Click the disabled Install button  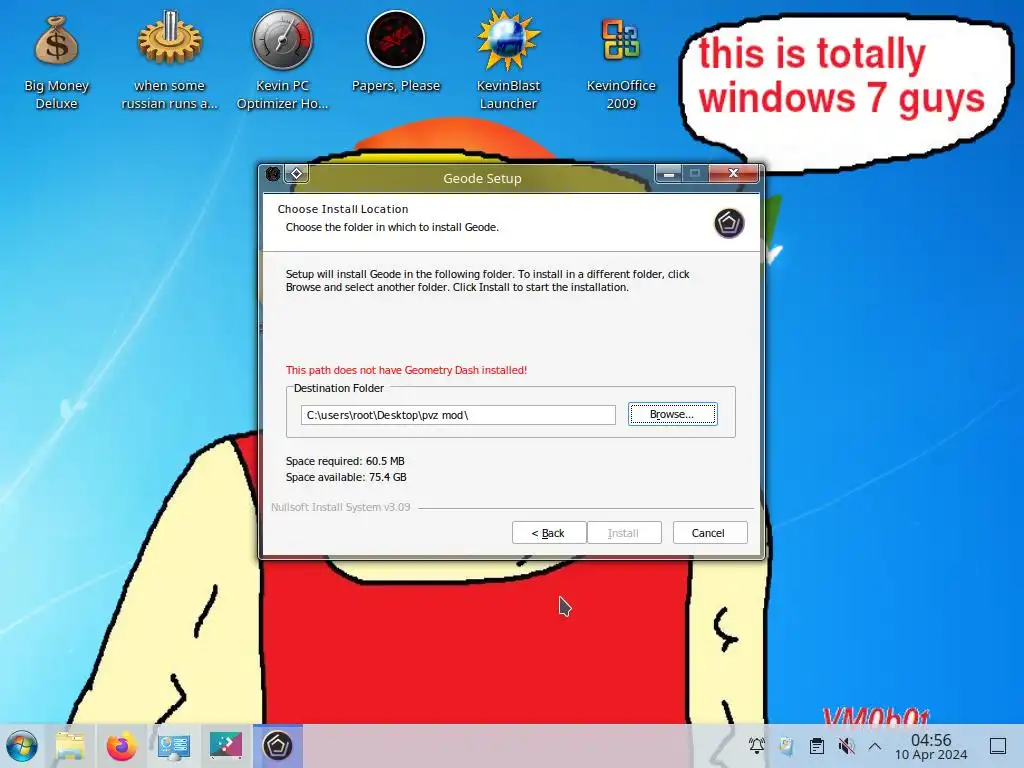click(x=624, y=533)
